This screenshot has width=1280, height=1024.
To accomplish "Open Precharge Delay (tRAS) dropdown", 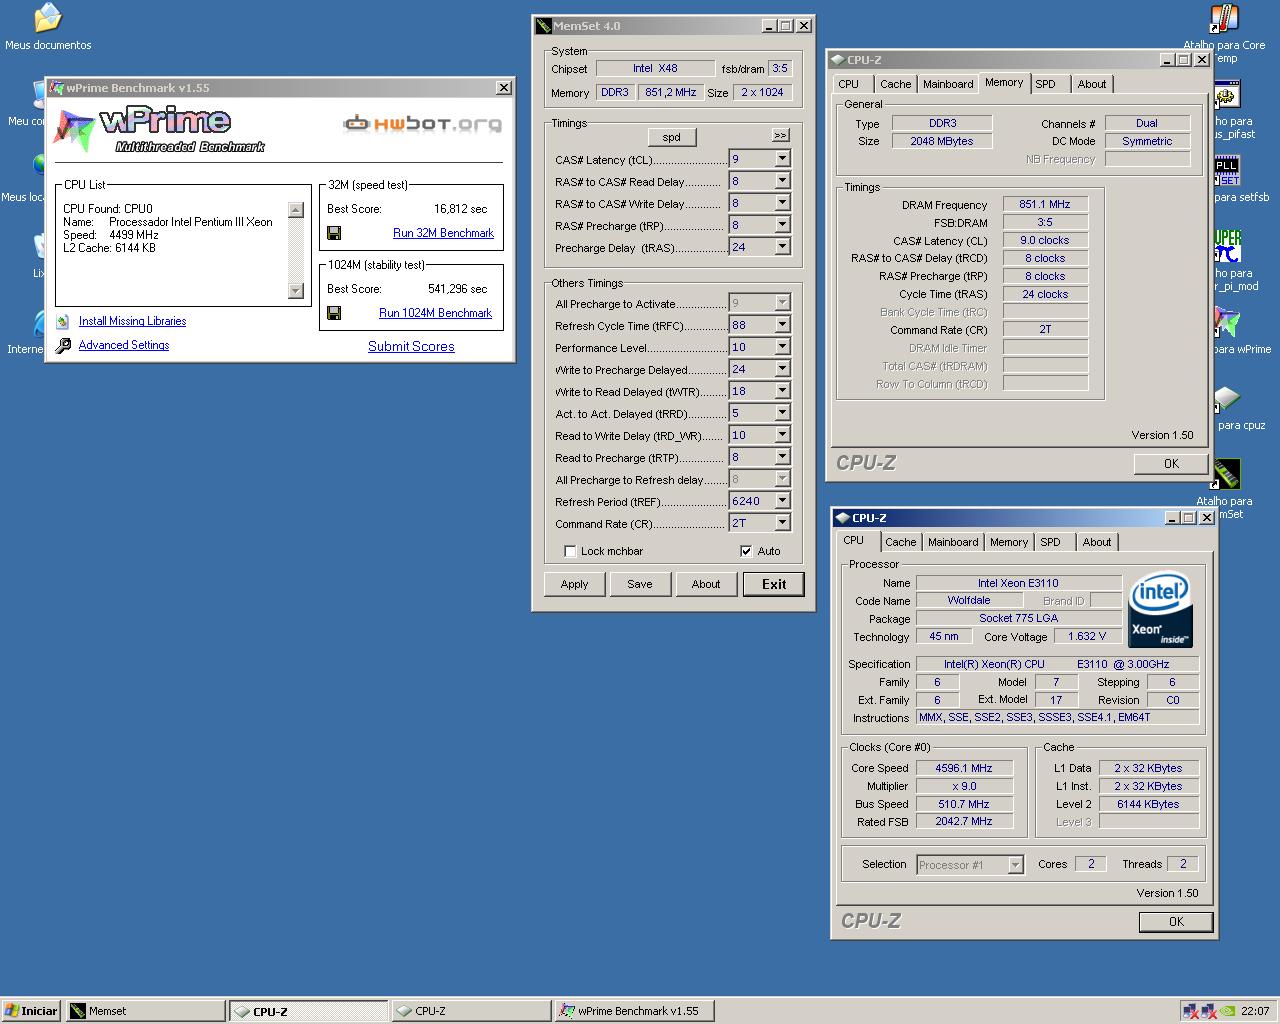I will (x=782, y=247).
